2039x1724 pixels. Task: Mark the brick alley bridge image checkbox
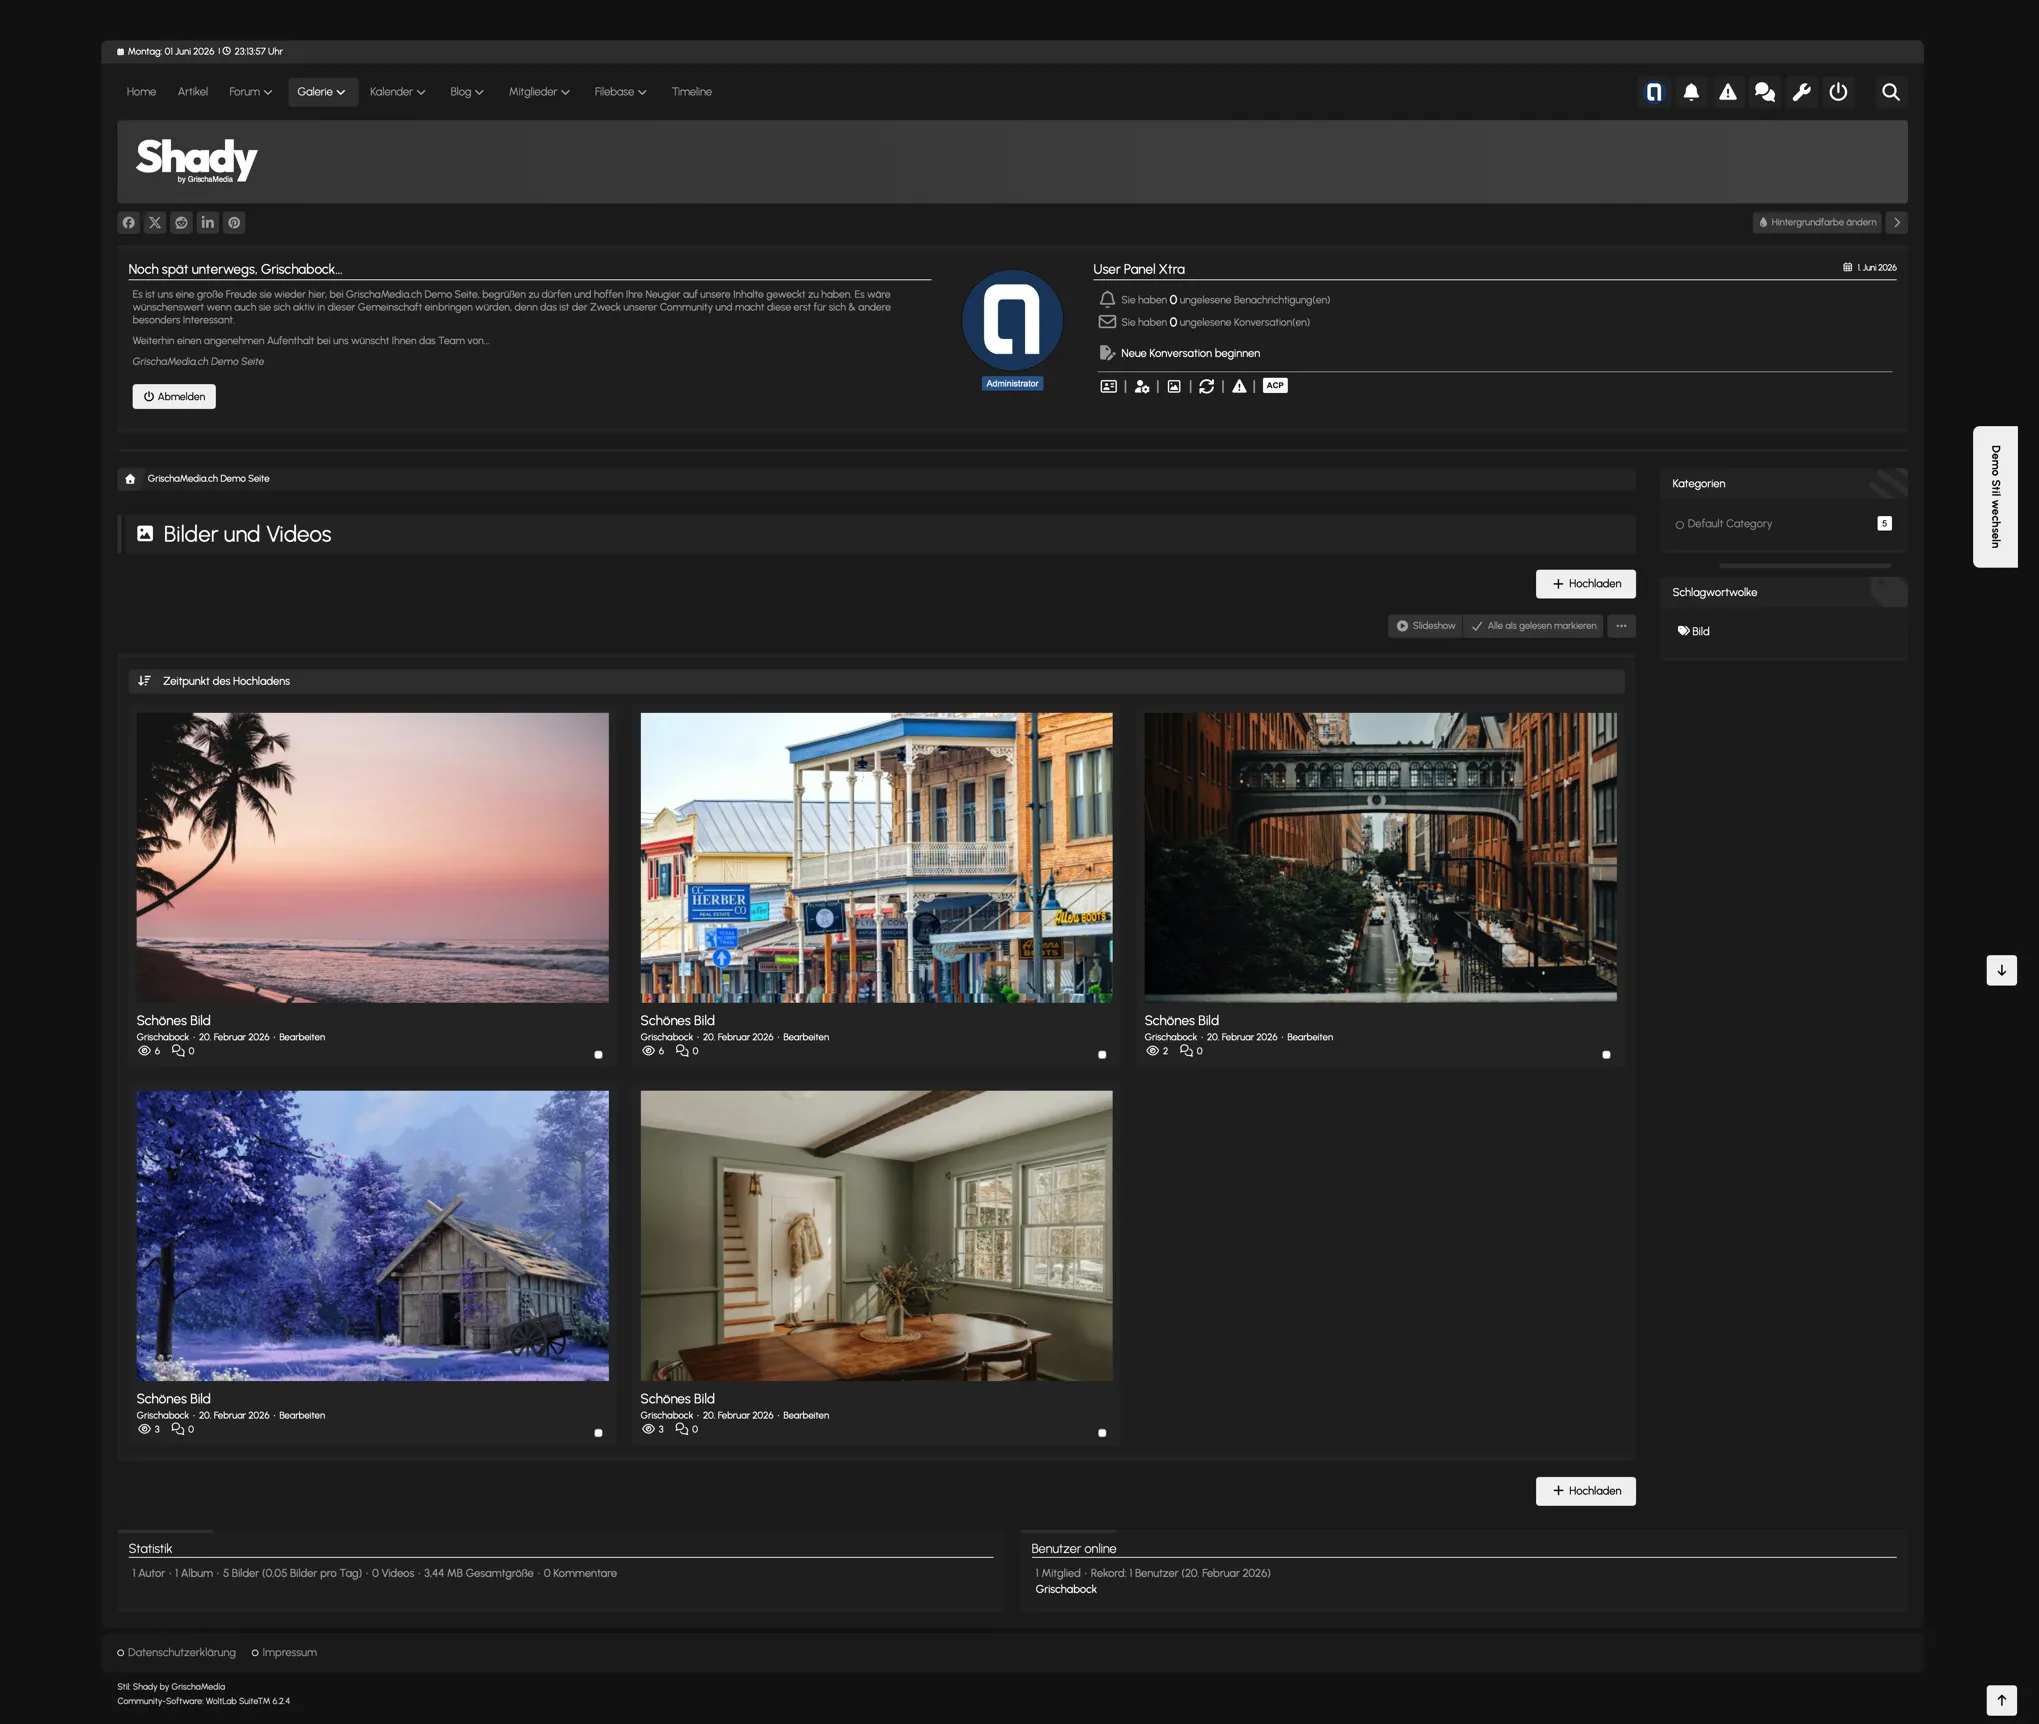pyautogui.click(x=1606, y=1054)
